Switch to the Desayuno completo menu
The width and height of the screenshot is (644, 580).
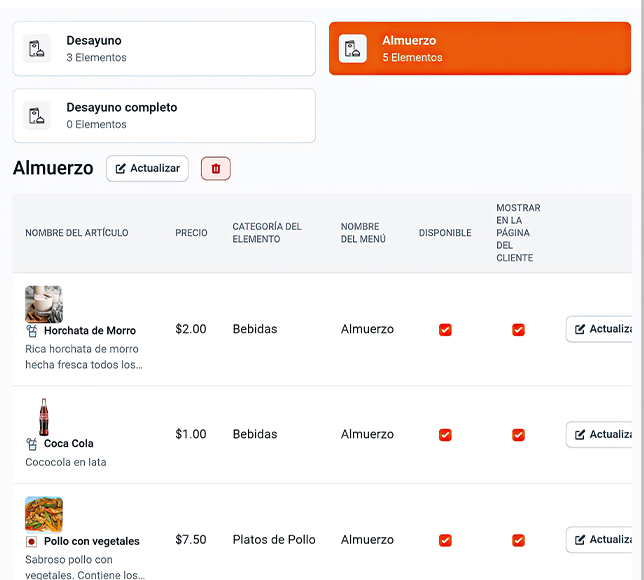[x=164, y=116]
